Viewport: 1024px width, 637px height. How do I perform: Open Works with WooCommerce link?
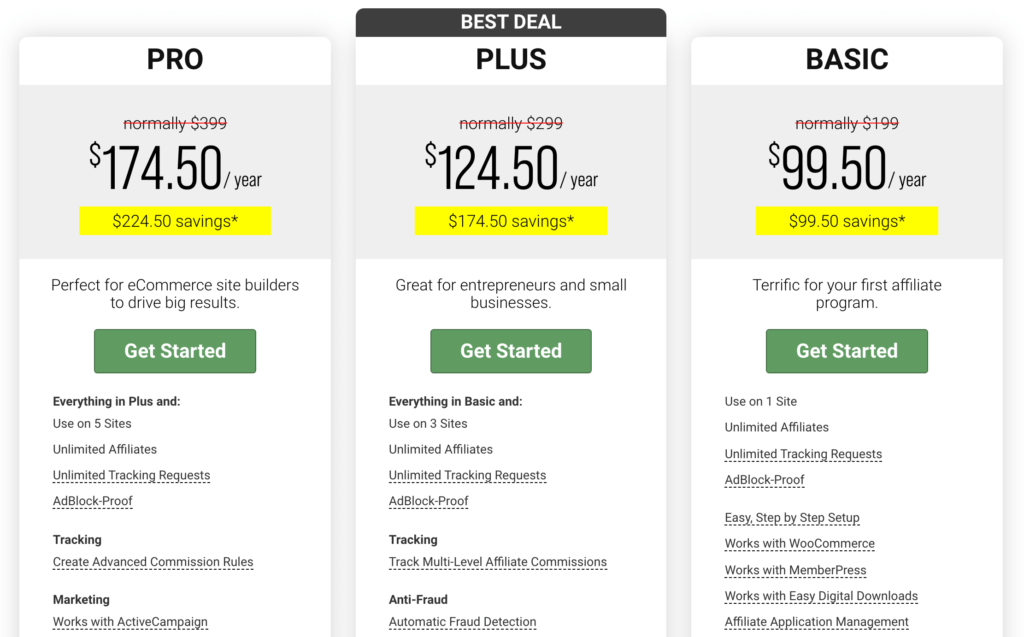tap(799, 544)
